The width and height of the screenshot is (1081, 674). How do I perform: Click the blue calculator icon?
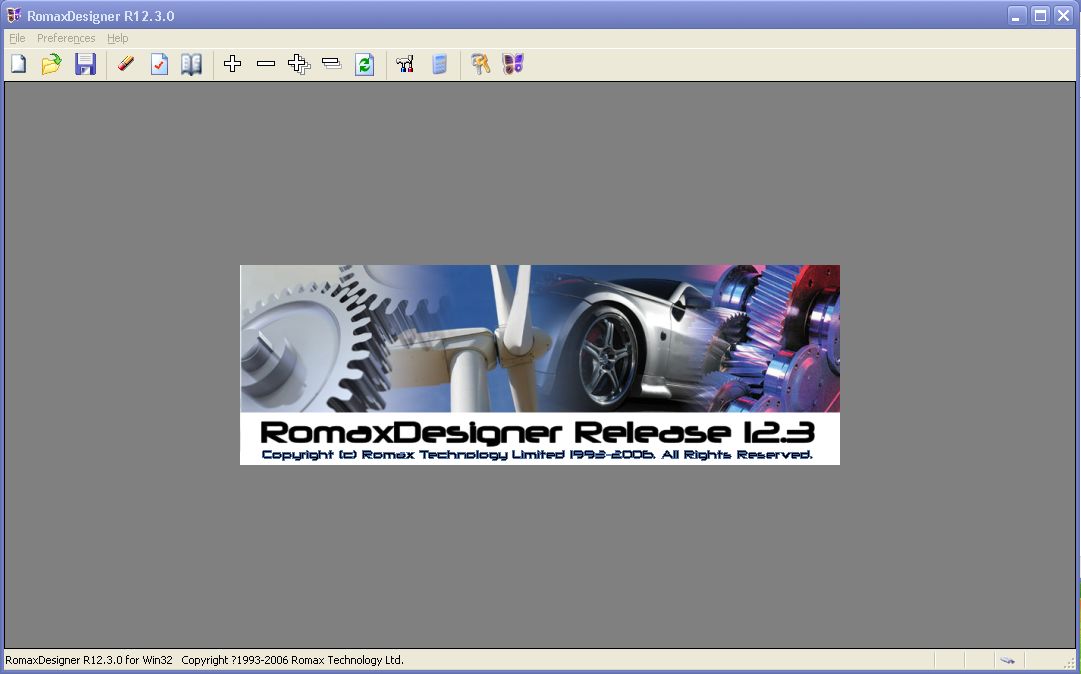point(439,65)
